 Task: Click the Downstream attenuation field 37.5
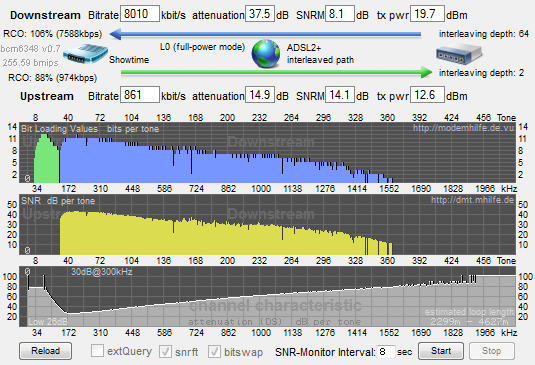pos(260,14)
